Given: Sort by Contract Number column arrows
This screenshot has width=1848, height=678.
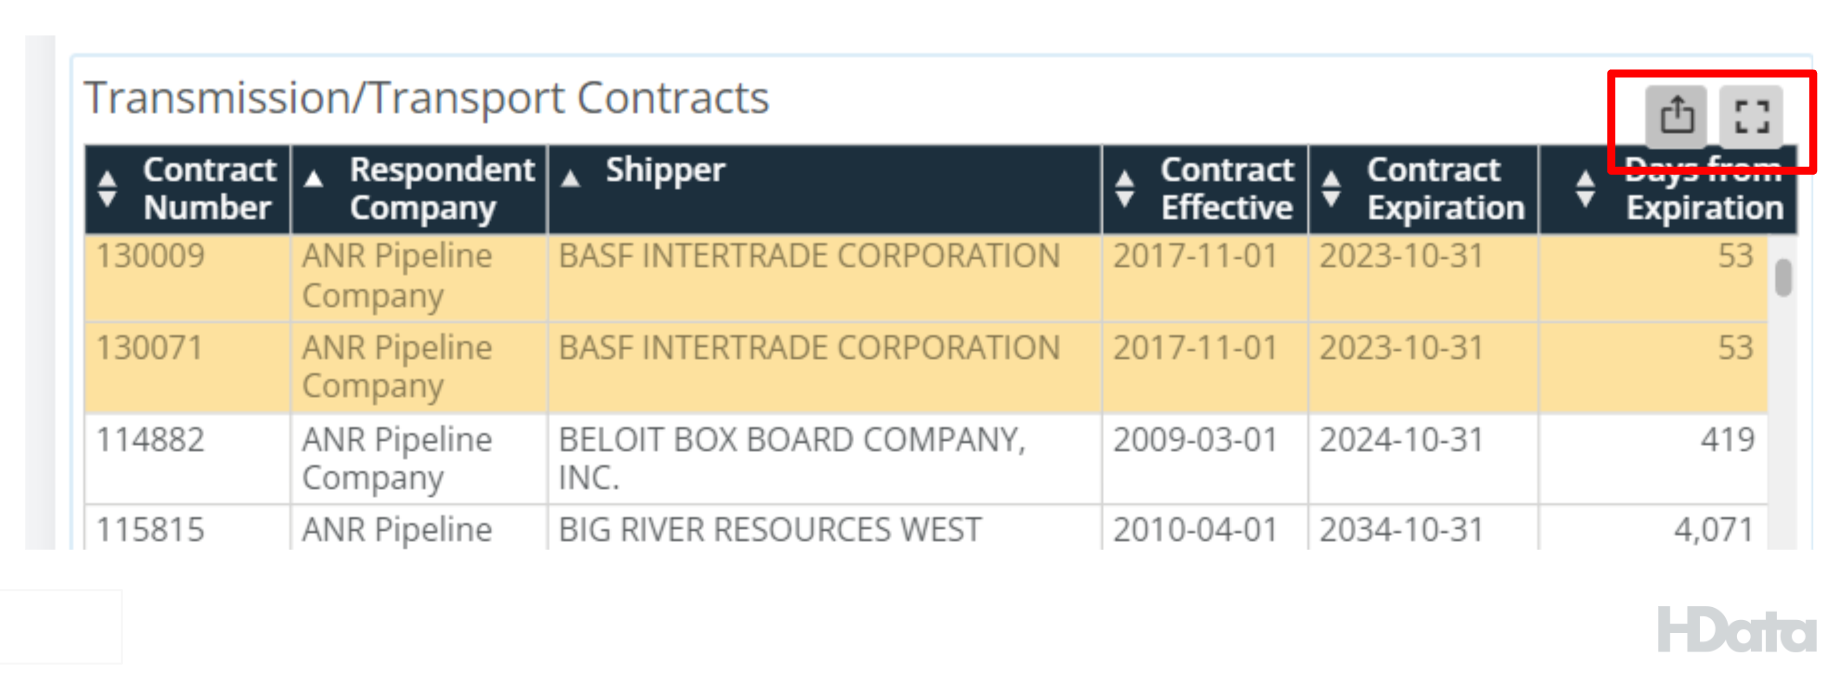Looking at the screenshot, I should [x=108, y=189].
